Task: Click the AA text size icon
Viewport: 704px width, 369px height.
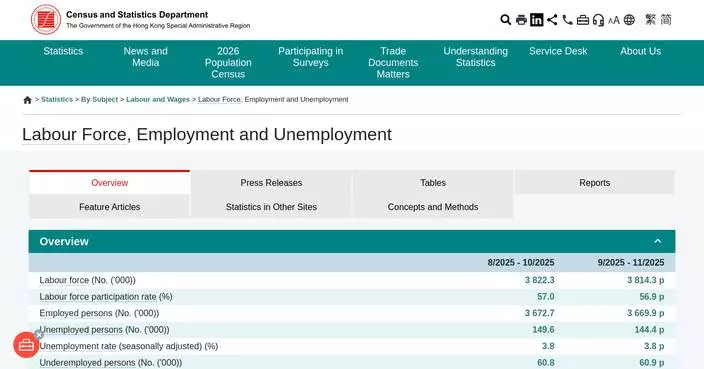Action: (x=614, y=20)
